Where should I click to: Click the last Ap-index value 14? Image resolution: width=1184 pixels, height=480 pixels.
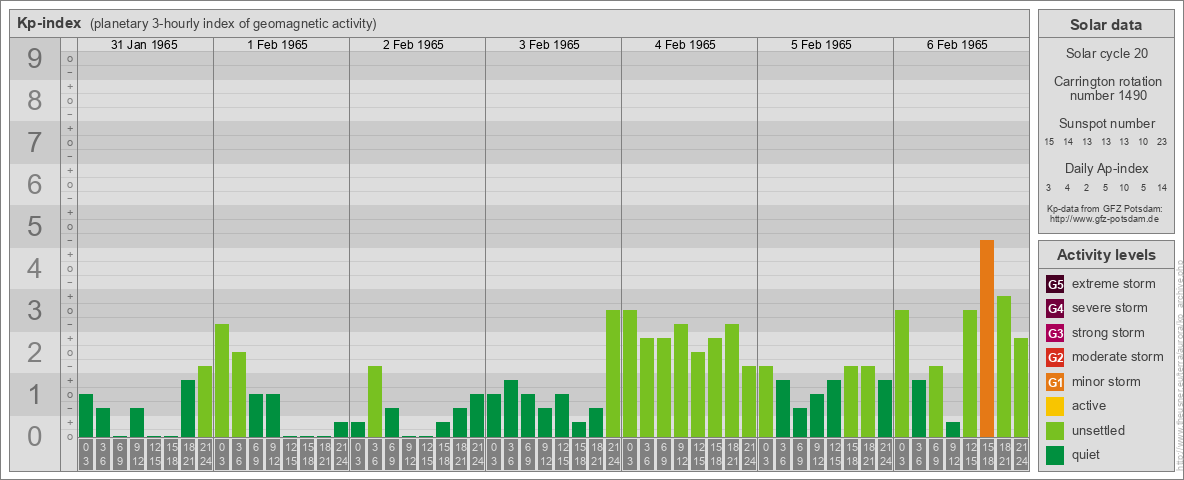click(1162, 187)
